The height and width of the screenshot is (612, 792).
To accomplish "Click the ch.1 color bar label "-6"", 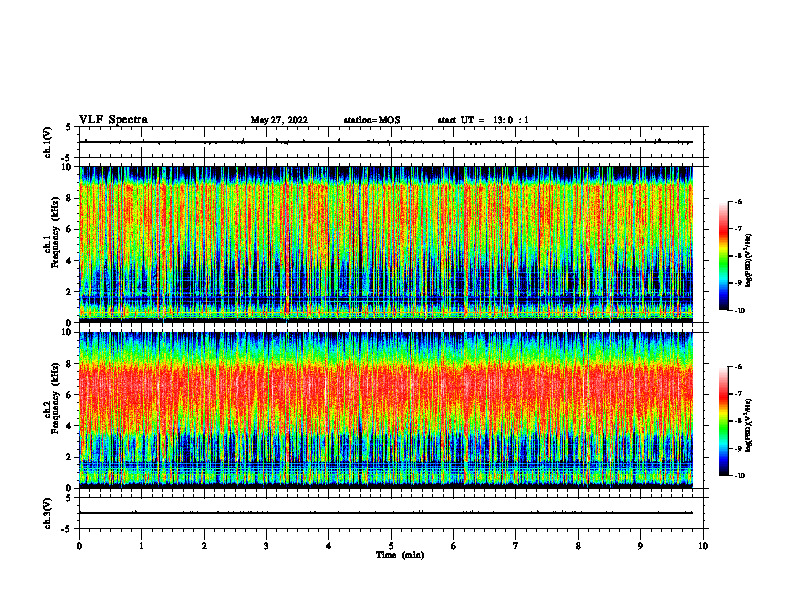I will 739,201.
